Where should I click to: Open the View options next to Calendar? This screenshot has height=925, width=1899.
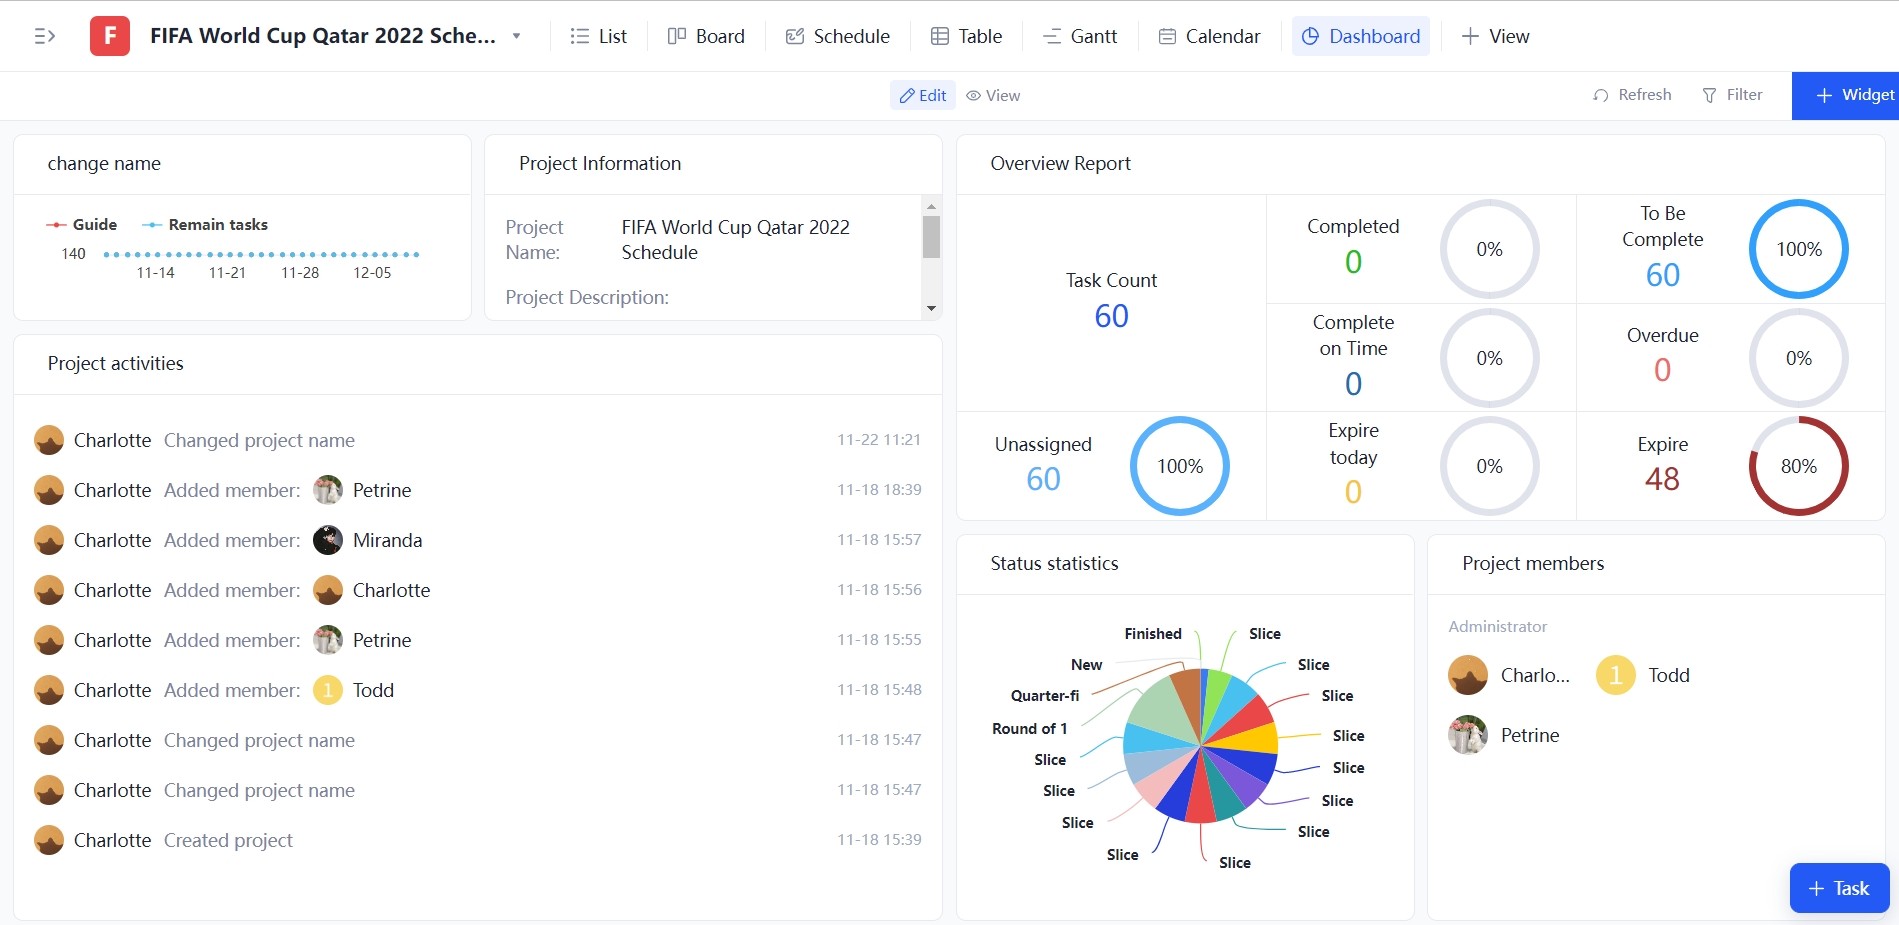[1494, 36]
